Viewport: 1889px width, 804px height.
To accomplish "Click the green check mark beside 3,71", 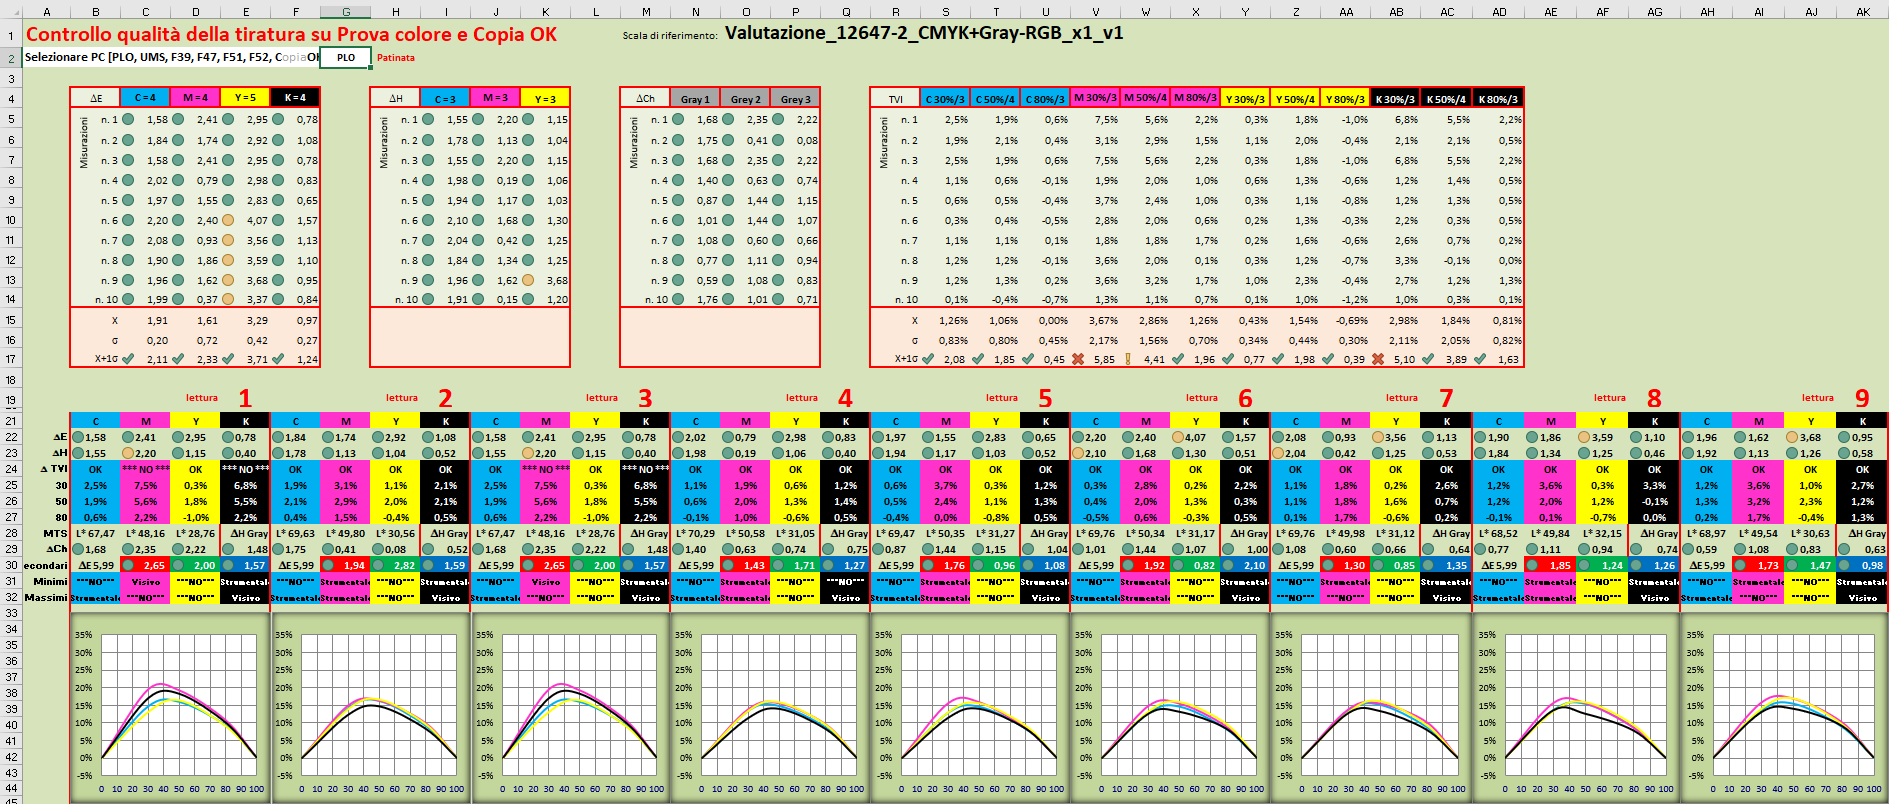I will (228, 359).
